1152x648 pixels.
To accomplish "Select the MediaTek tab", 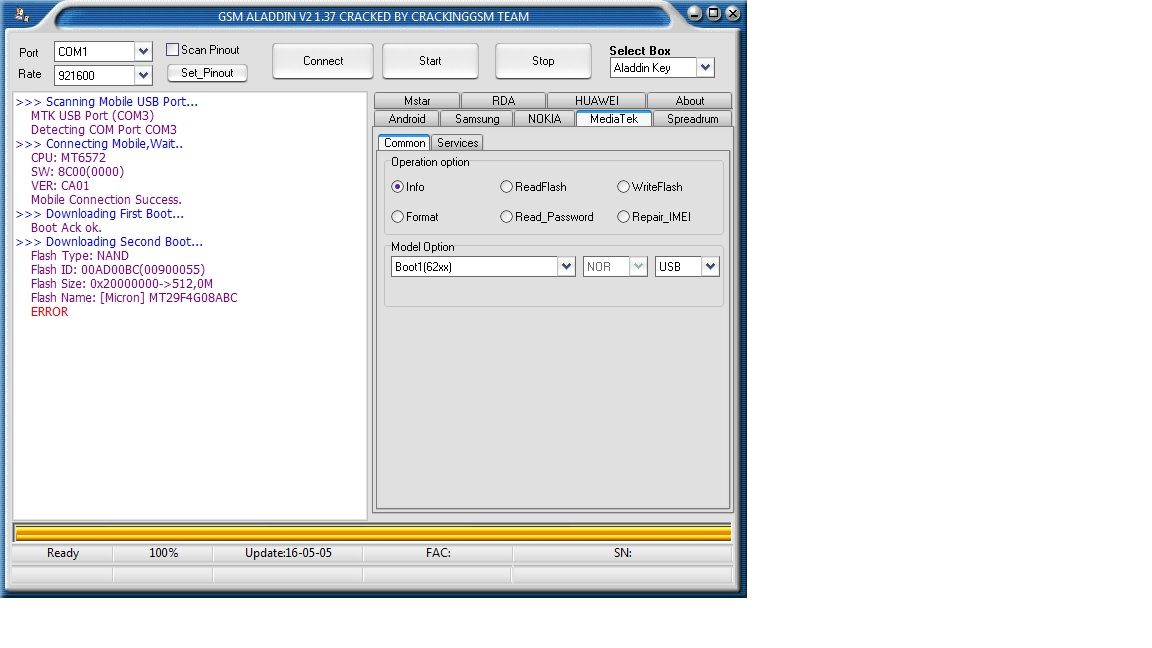I will (x=613, y=118).
